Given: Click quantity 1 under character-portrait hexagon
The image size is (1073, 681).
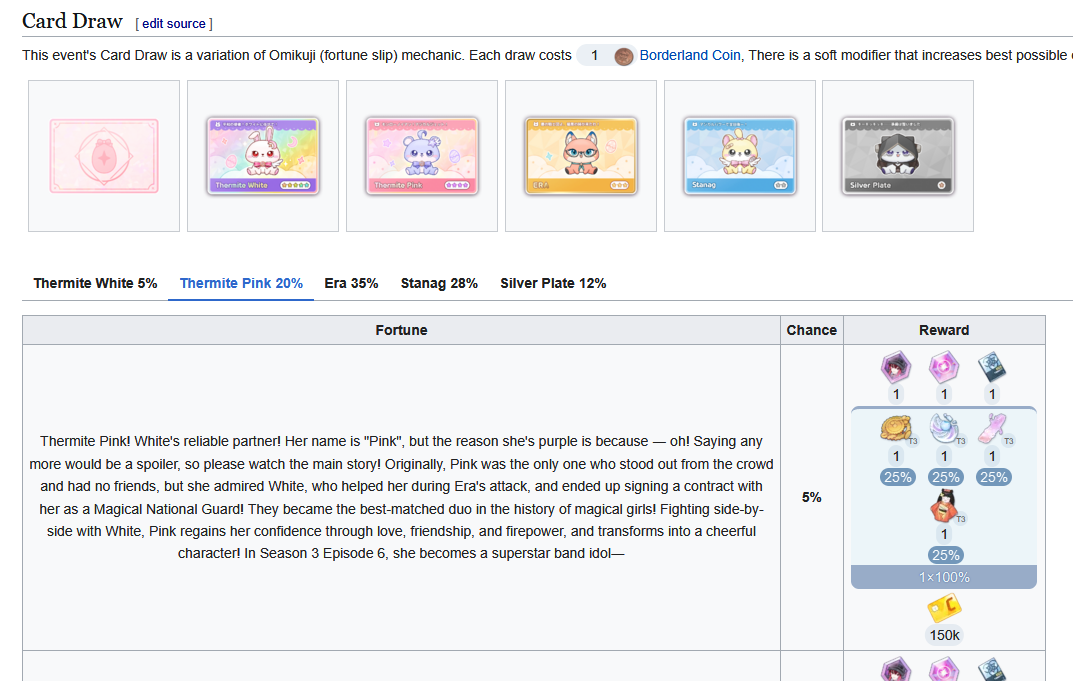Looking at the screenshot, I should [x=896, y=394].
